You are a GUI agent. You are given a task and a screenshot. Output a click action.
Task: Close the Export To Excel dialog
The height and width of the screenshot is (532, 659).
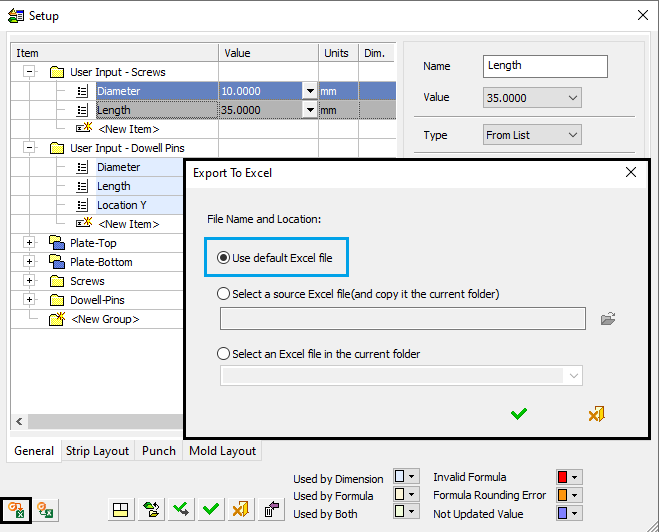pyautogui.click(x=630, y=172)
